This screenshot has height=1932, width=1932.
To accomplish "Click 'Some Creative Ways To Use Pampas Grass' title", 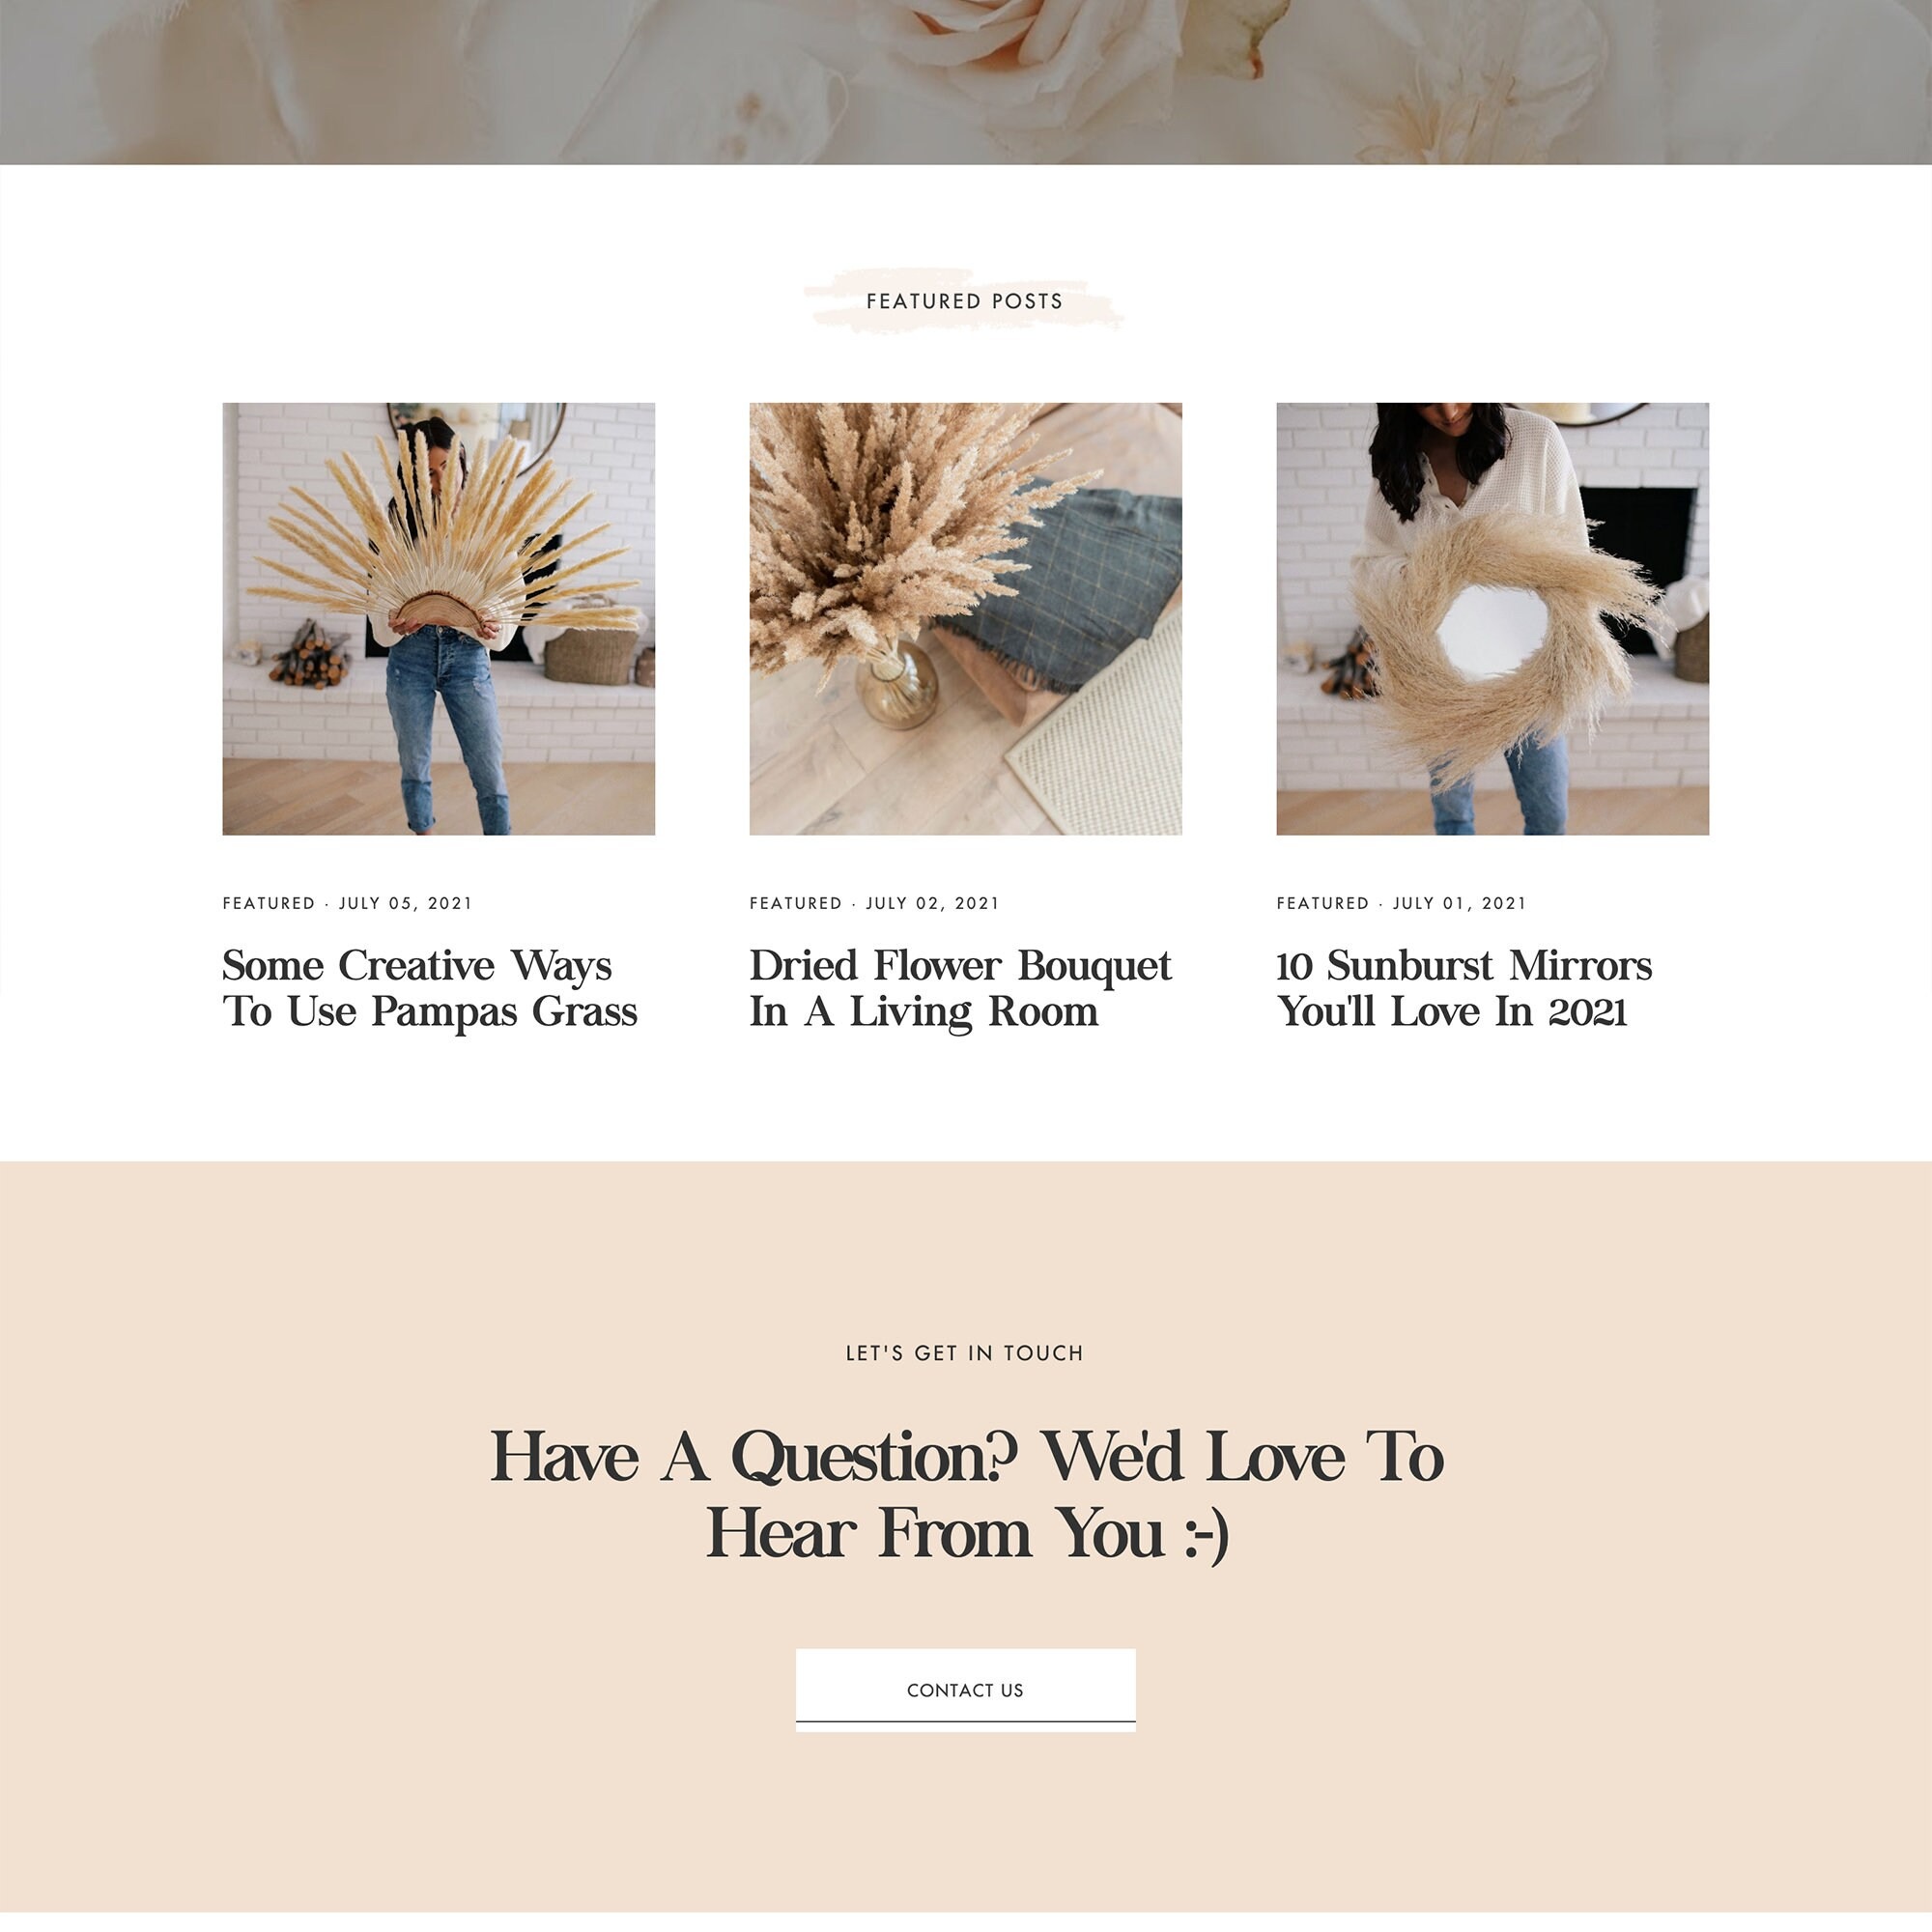I will tap(430, 988).
